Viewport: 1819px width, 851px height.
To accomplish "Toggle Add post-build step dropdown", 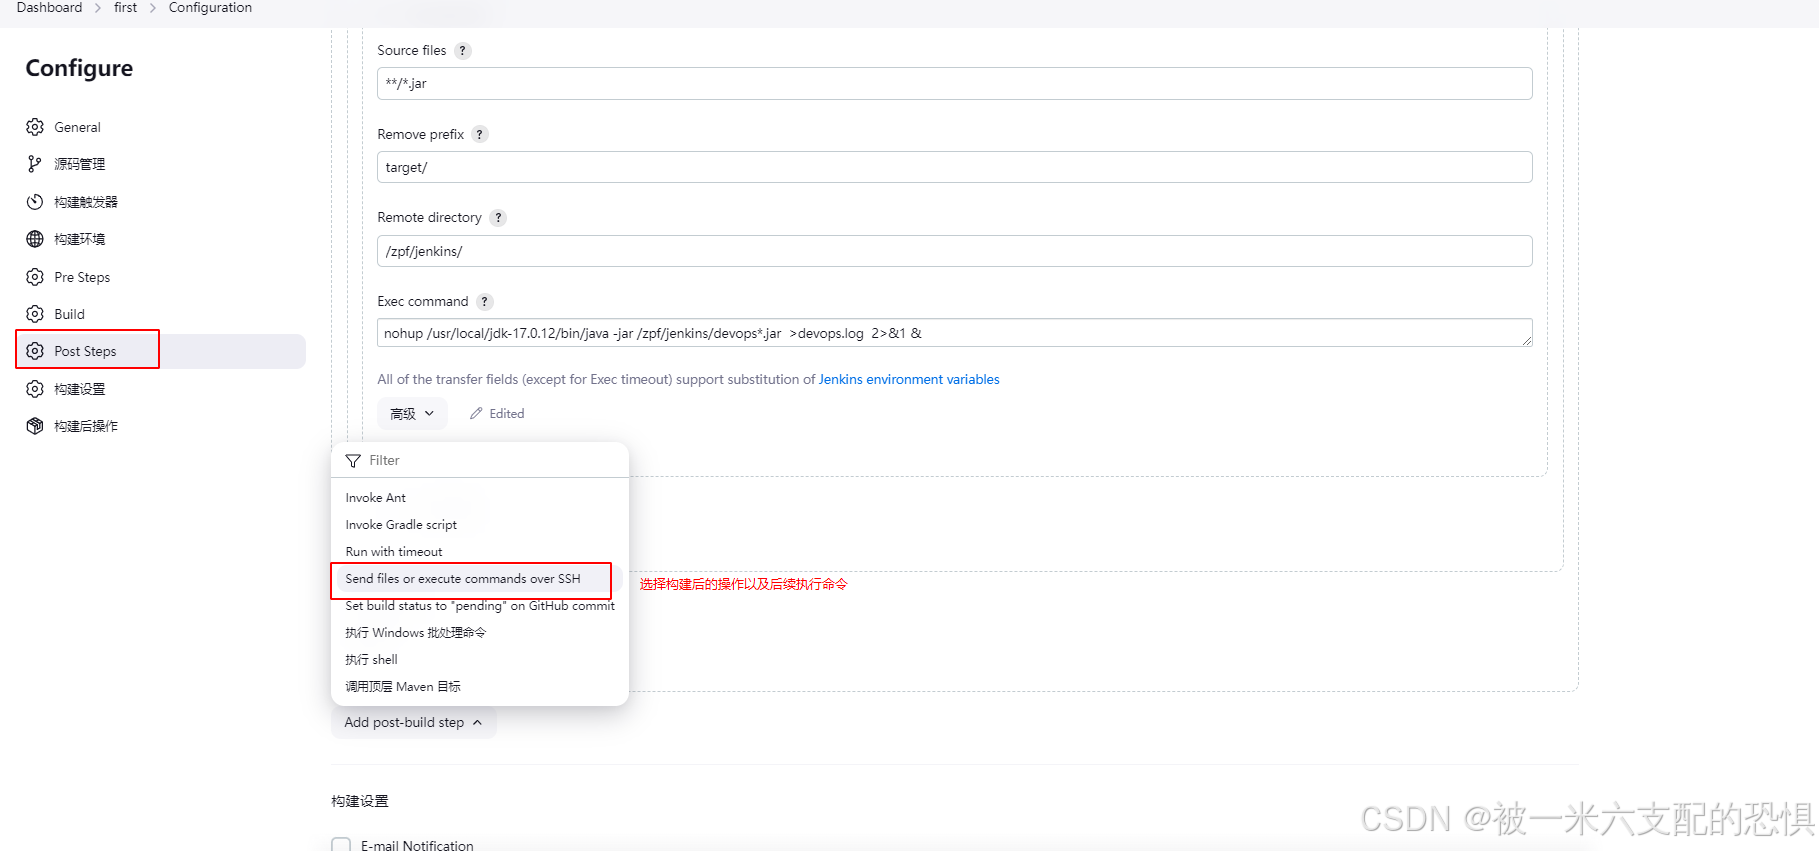I will pos(413,722).
